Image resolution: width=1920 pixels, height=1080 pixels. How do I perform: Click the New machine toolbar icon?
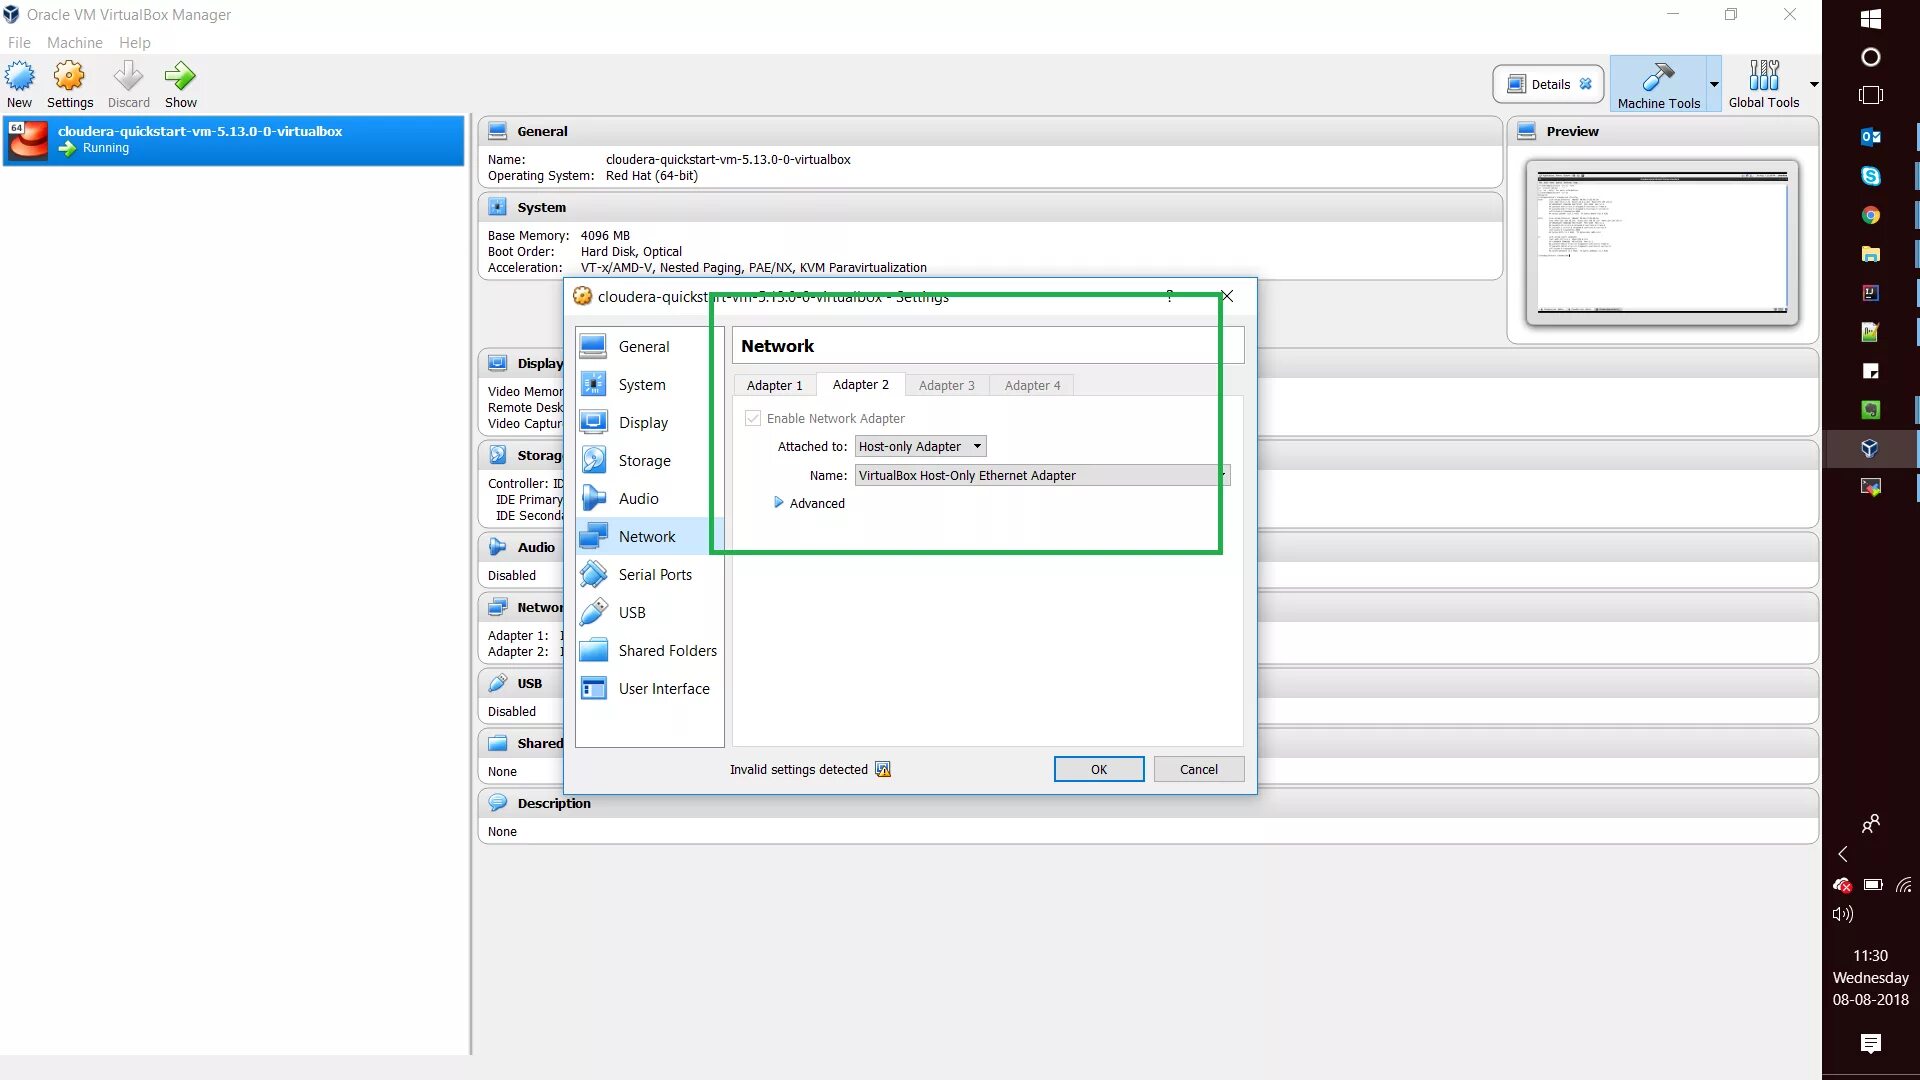coord(19,84)
